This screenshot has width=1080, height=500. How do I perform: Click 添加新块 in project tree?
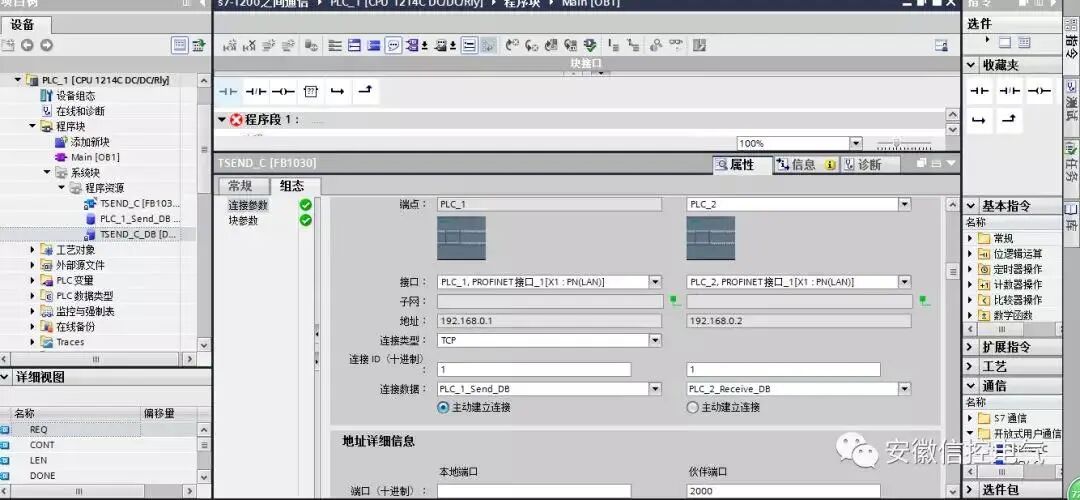(90, 142)
